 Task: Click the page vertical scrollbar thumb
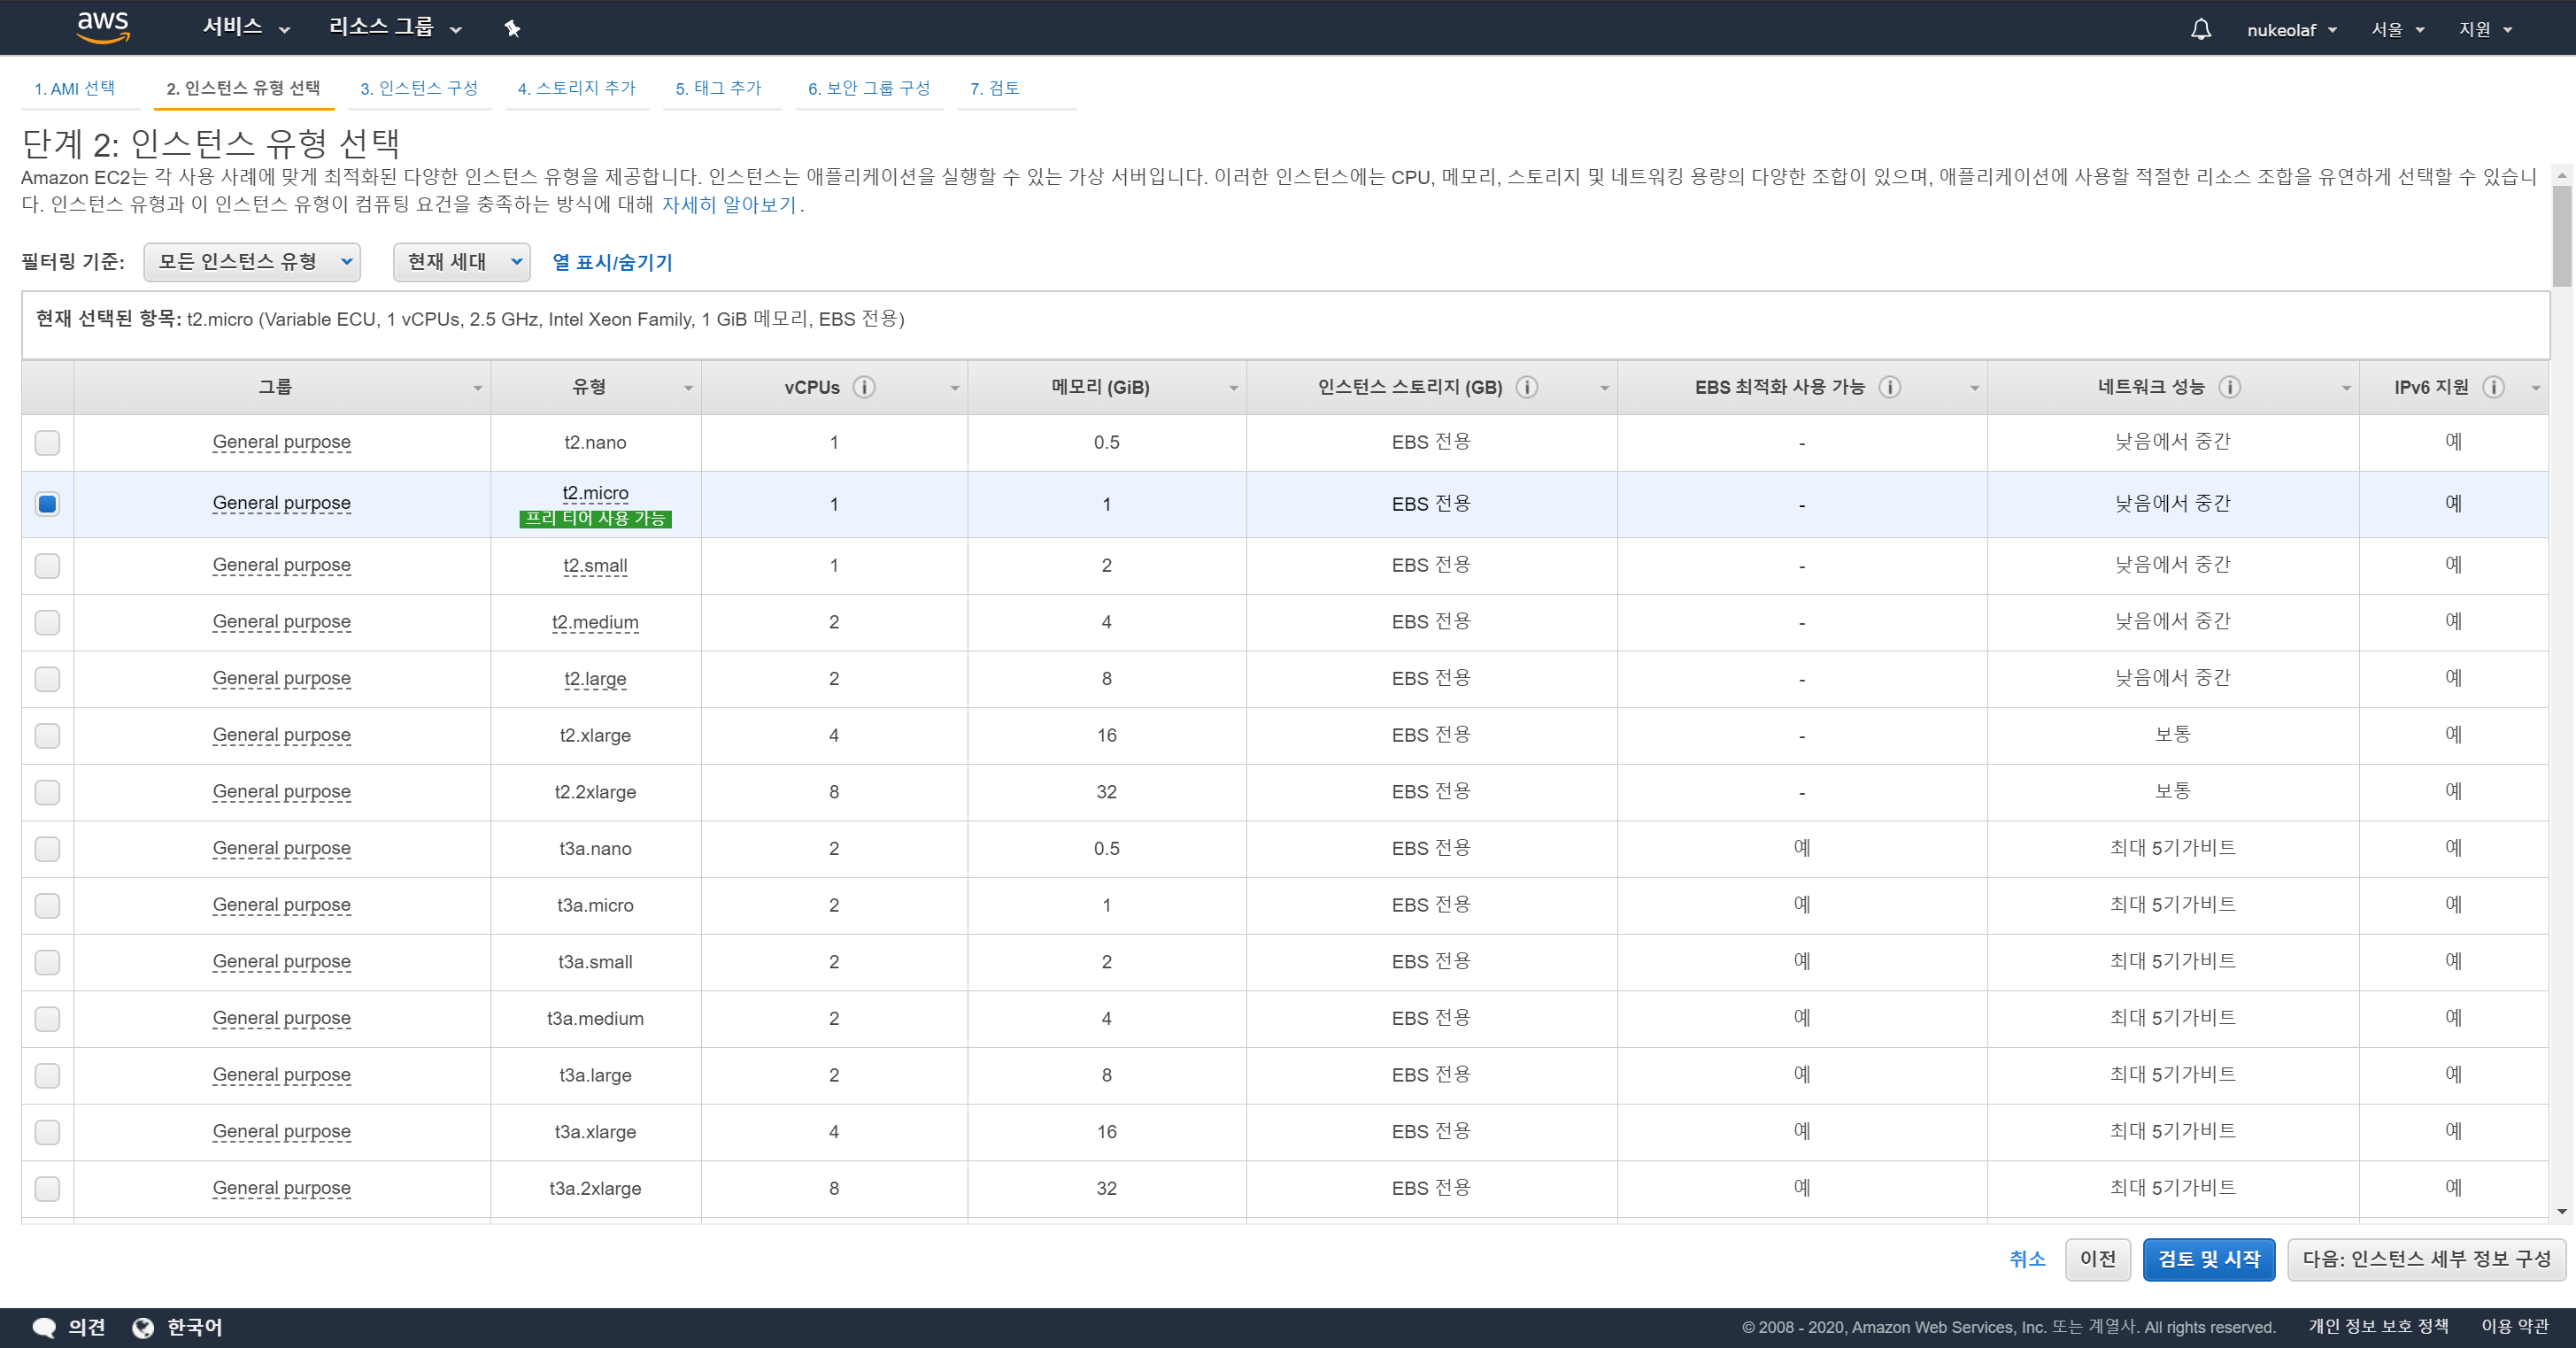coord(2561,235)
